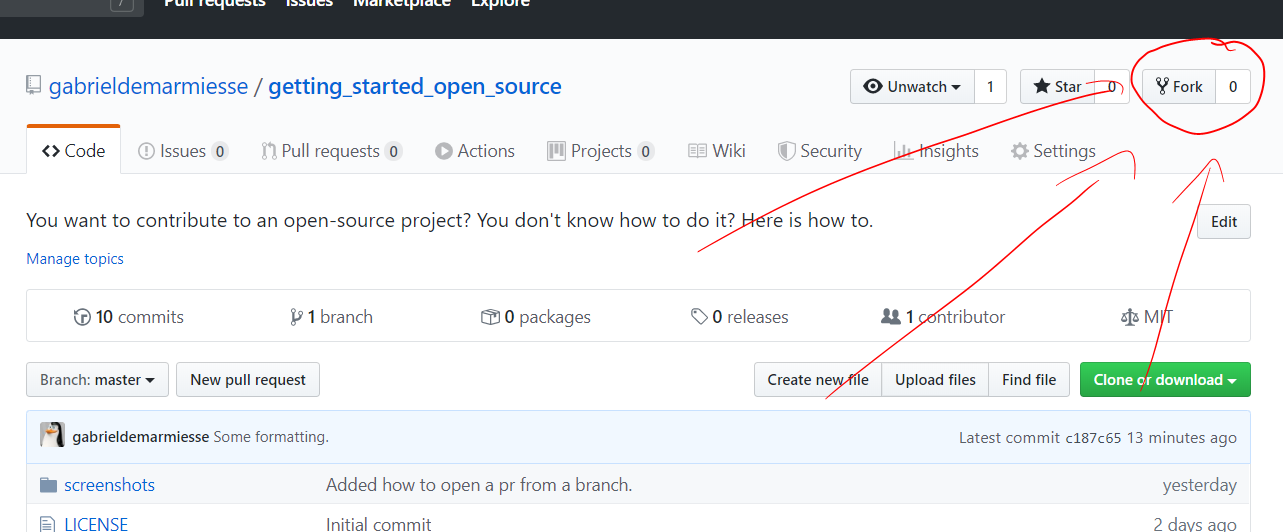The height and width of the screenshot is (532, 1283).
Task: Click the eye icon on Unwatch
Action: (x=873, y=87)
